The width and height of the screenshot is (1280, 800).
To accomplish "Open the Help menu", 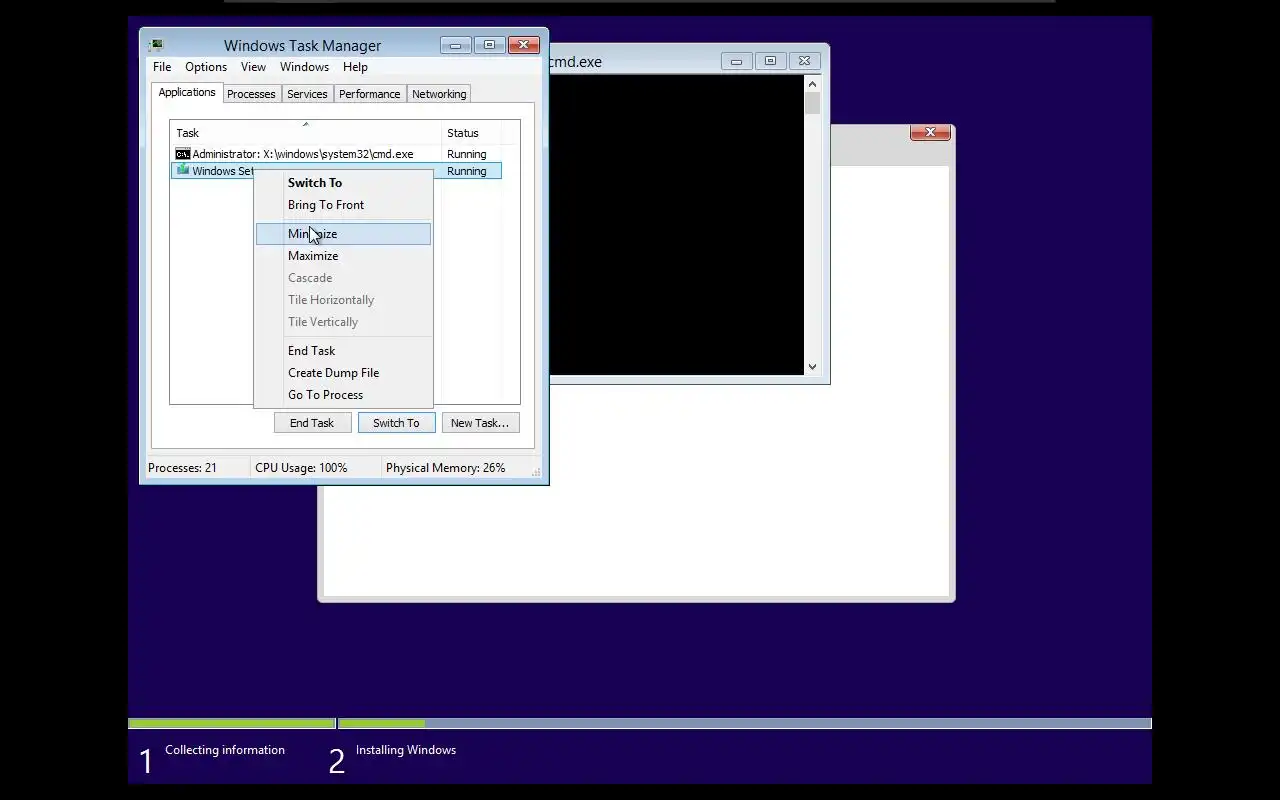I will [355, 67].
